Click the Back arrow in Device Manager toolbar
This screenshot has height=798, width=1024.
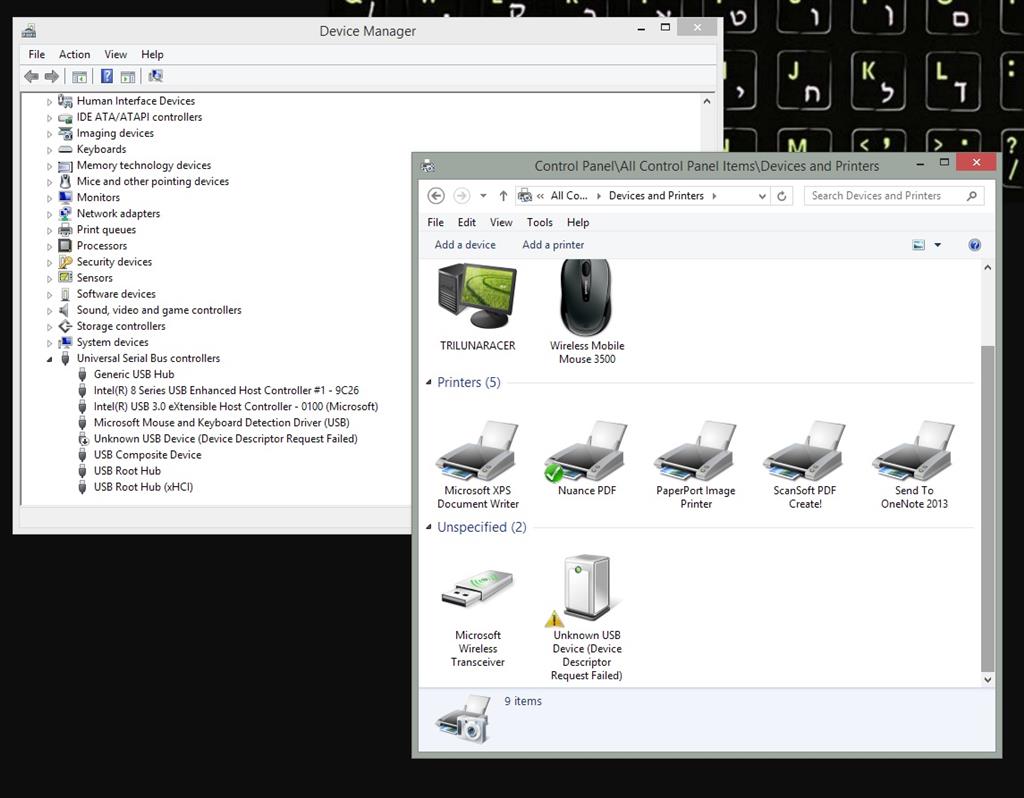pos(31,76)
